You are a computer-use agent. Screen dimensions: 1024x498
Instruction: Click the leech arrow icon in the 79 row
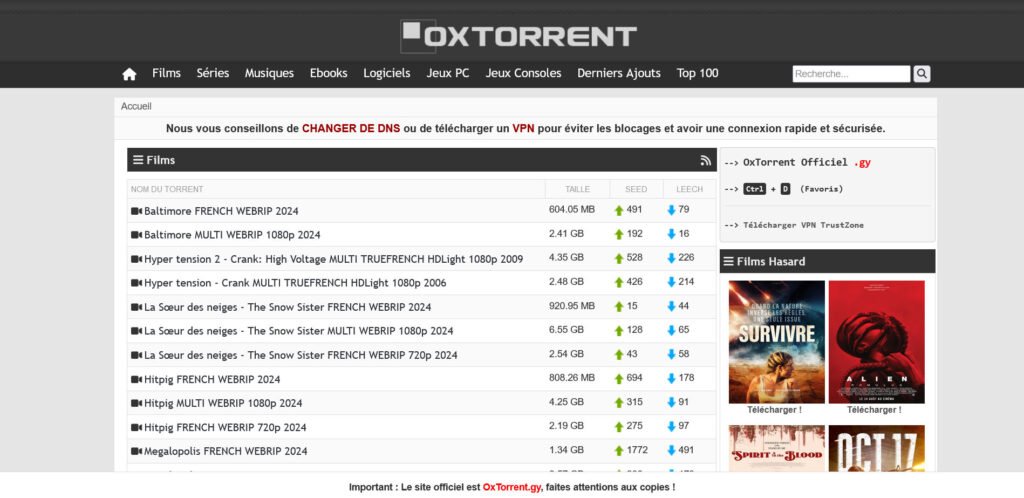click(x=671, y=210)
